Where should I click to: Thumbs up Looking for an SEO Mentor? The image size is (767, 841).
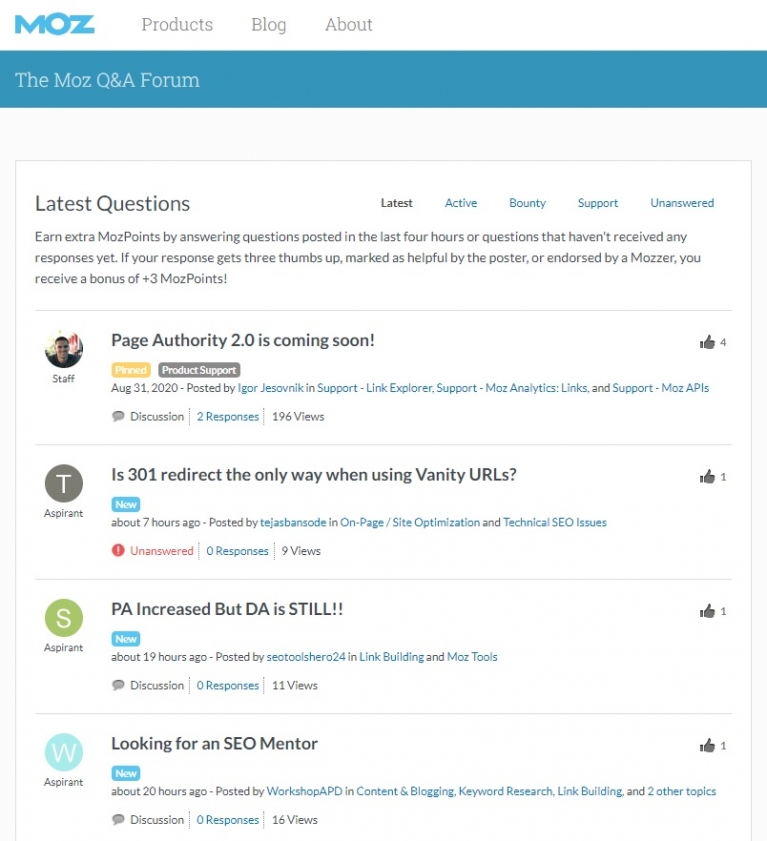point(708,745)
